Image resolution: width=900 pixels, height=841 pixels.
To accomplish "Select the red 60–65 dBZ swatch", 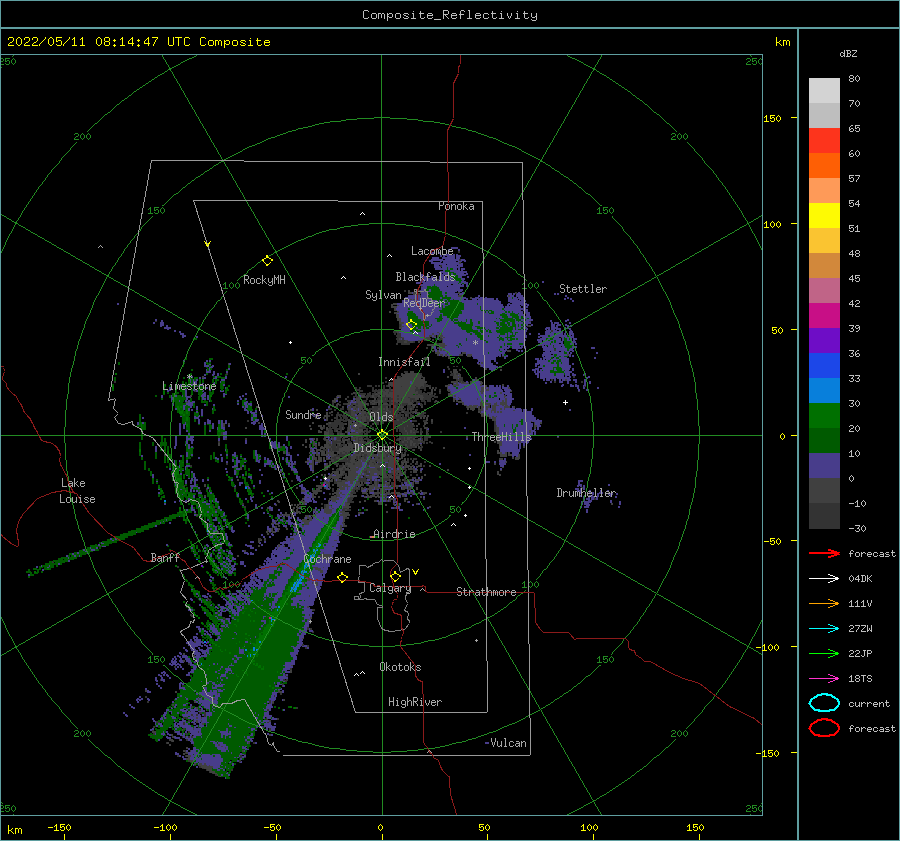I will (x=824, y=141).
